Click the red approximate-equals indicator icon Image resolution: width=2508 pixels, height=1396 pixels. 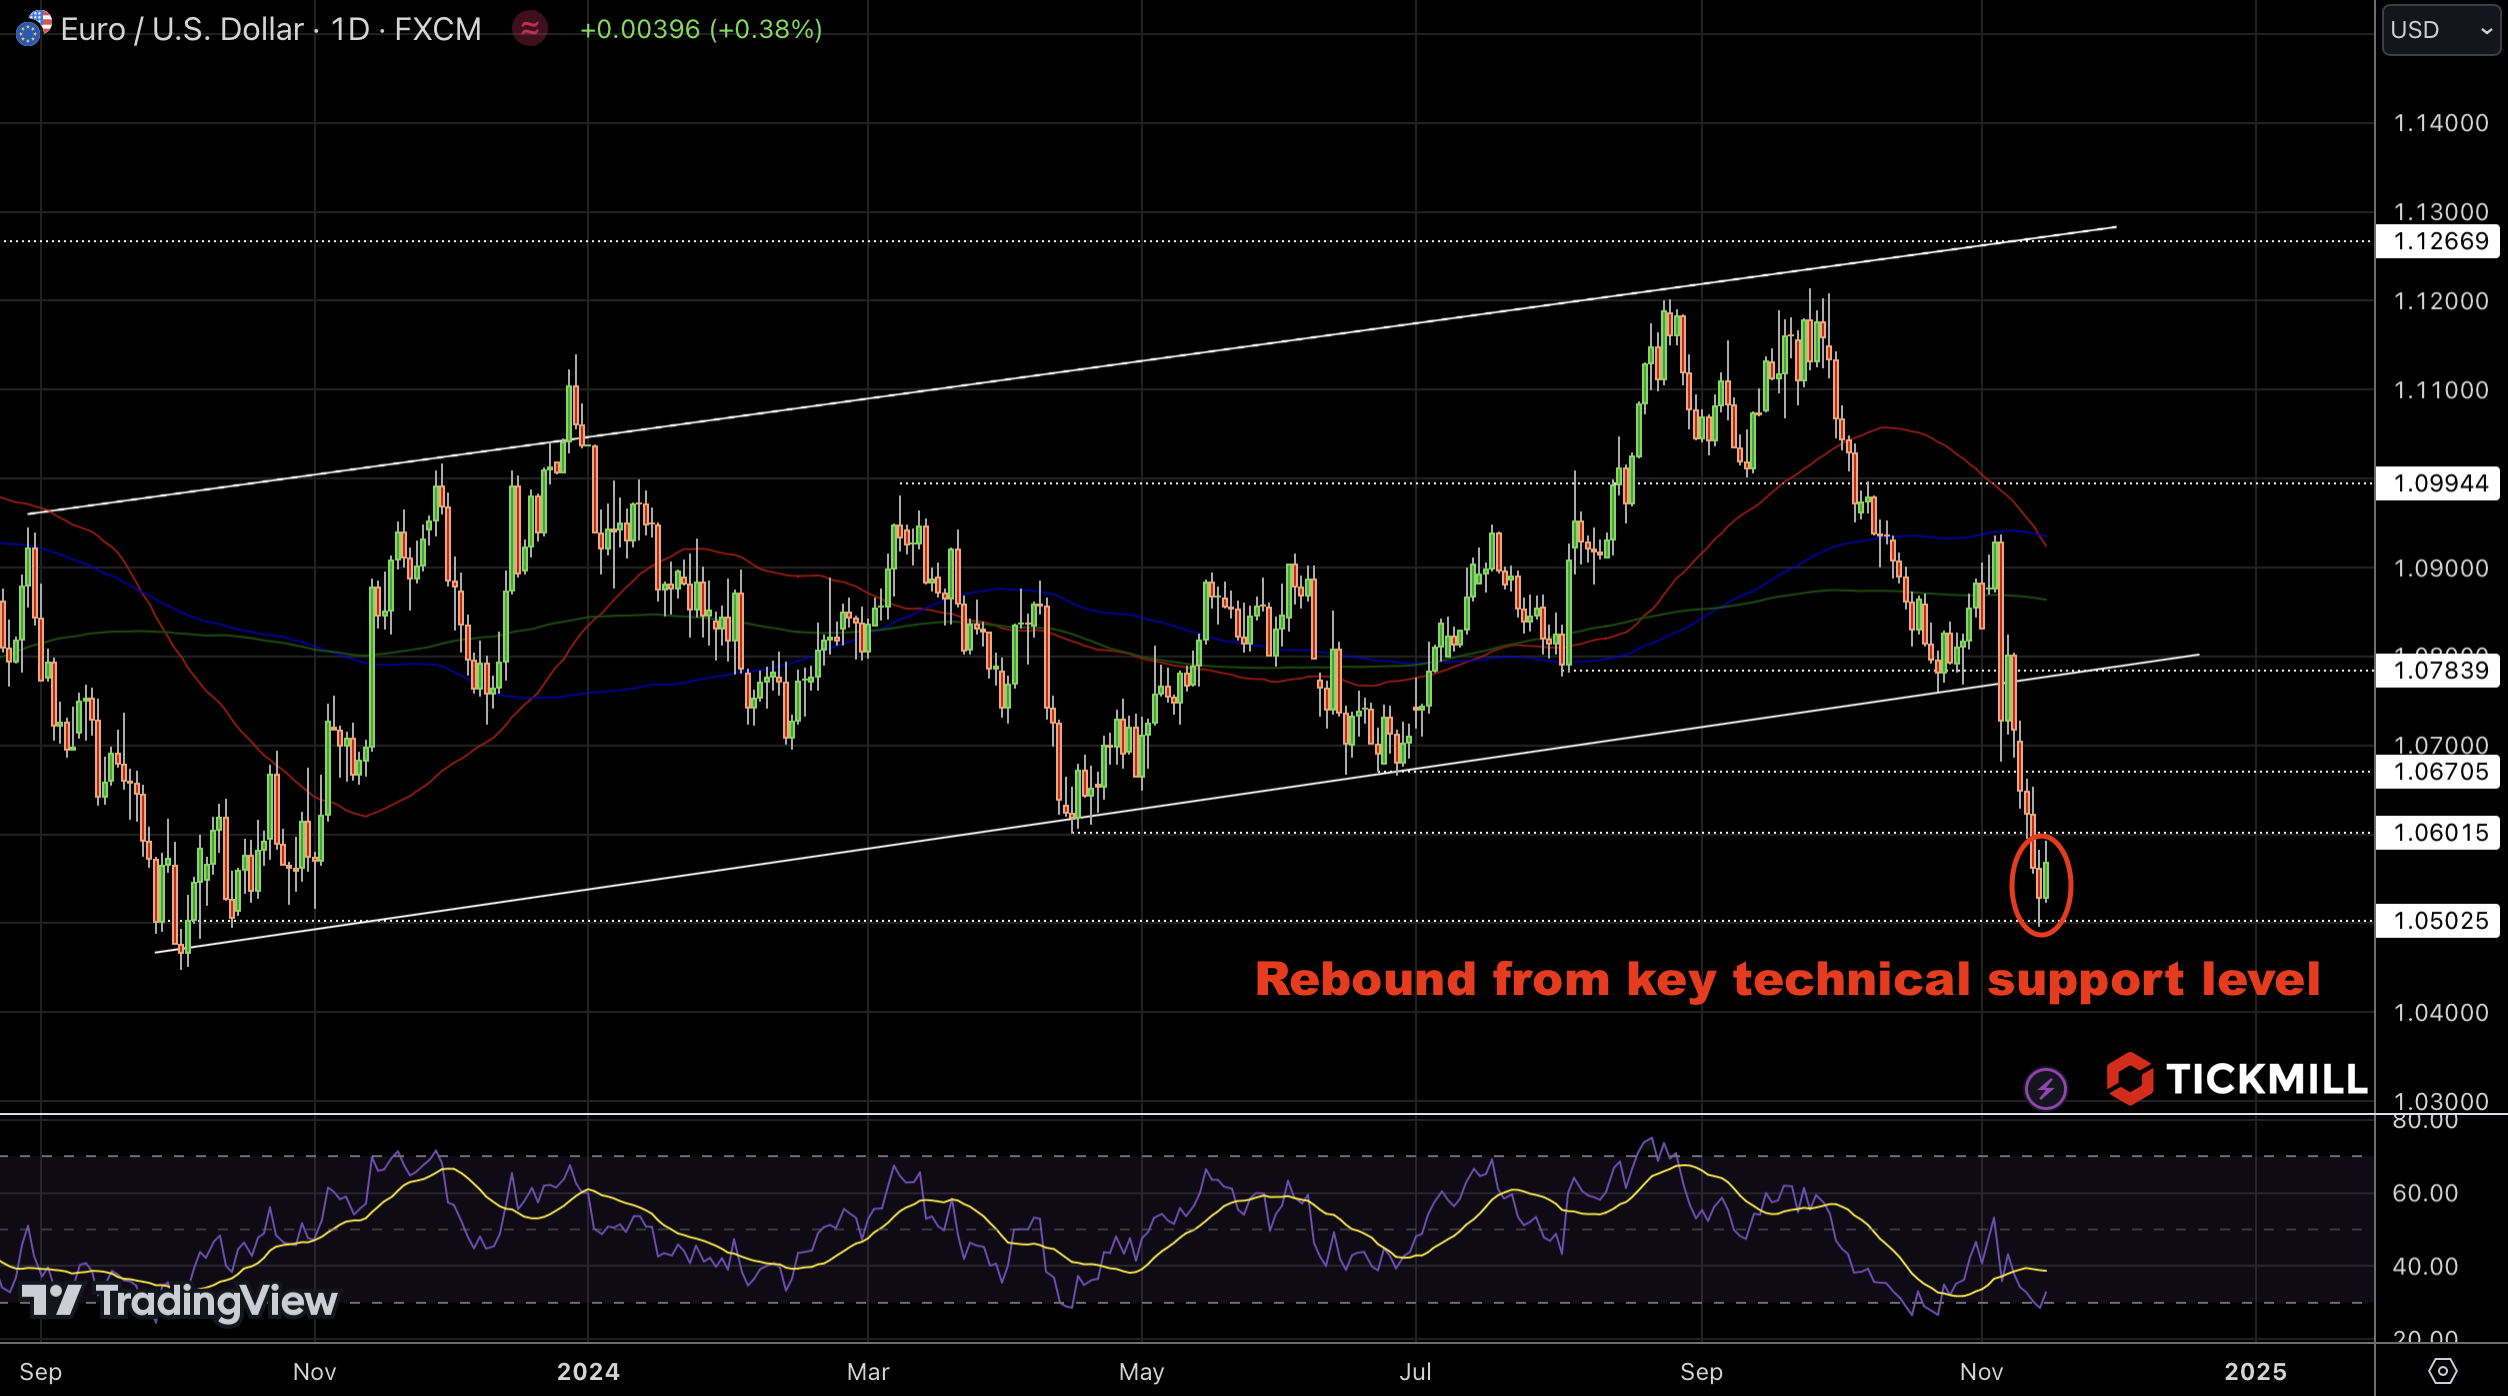530,28
